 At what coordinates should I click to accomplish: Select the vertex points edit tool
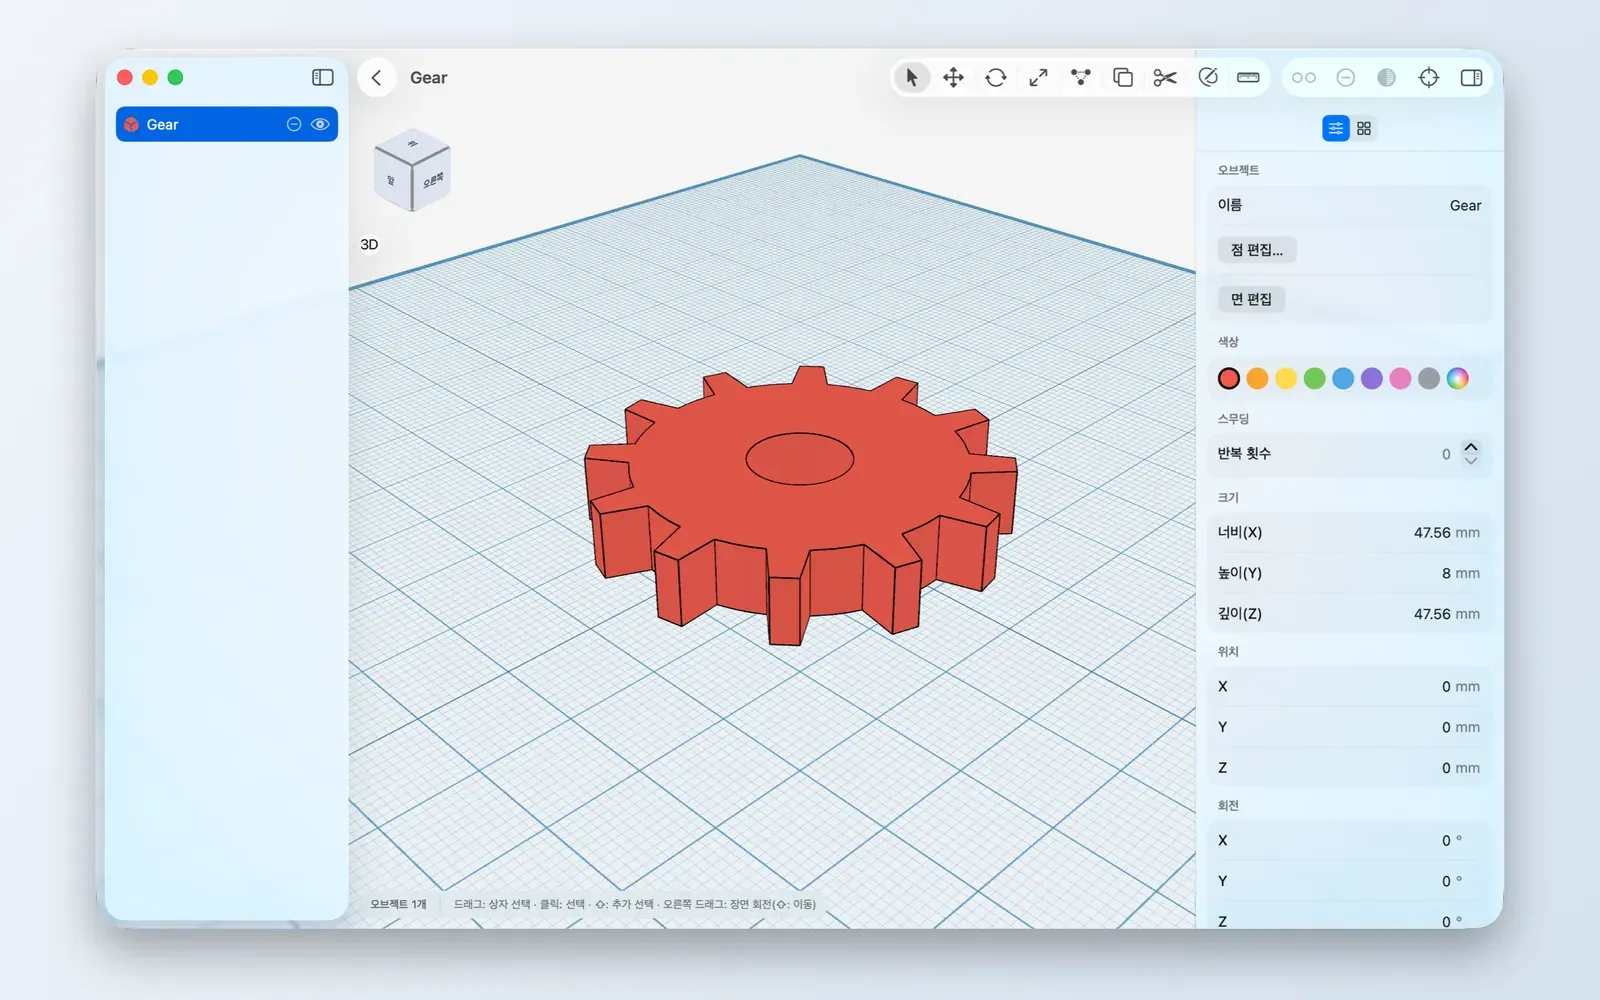click(x=1080, y=78)
